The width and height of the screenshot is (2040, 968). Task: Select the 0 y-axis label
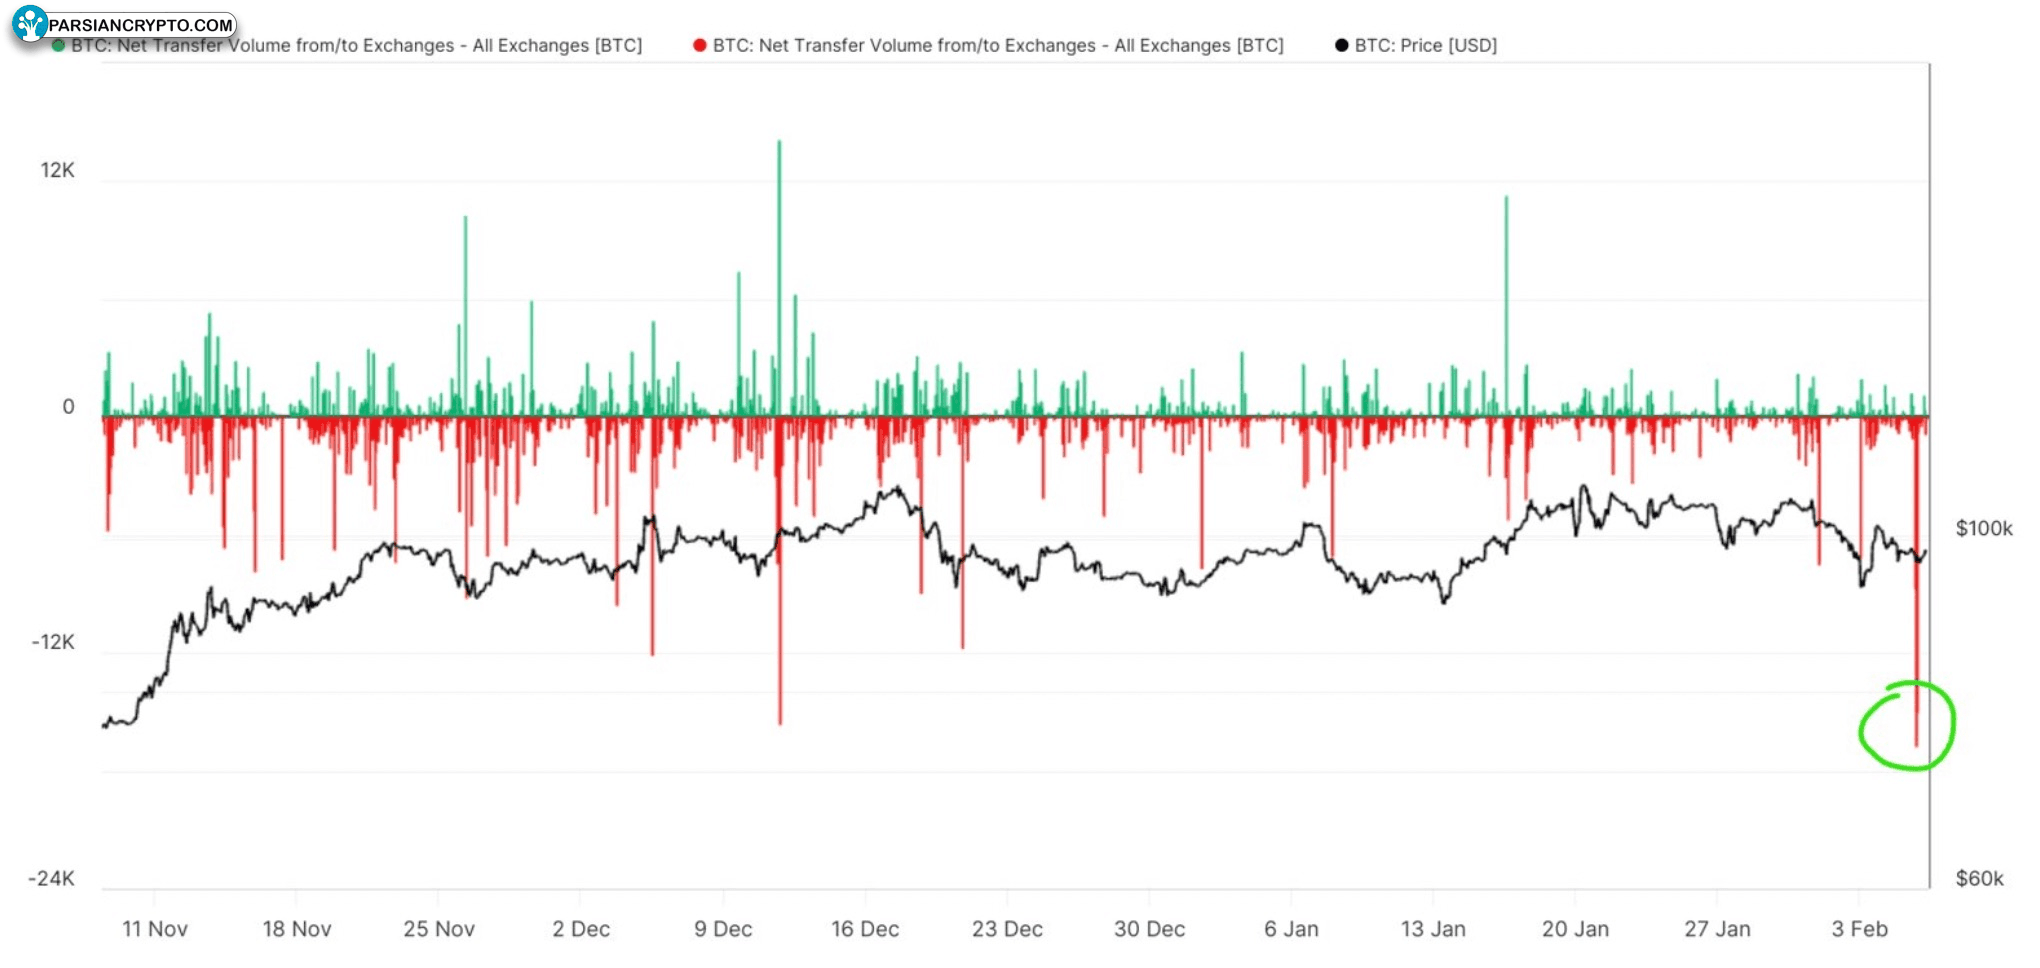pos(68,407)
